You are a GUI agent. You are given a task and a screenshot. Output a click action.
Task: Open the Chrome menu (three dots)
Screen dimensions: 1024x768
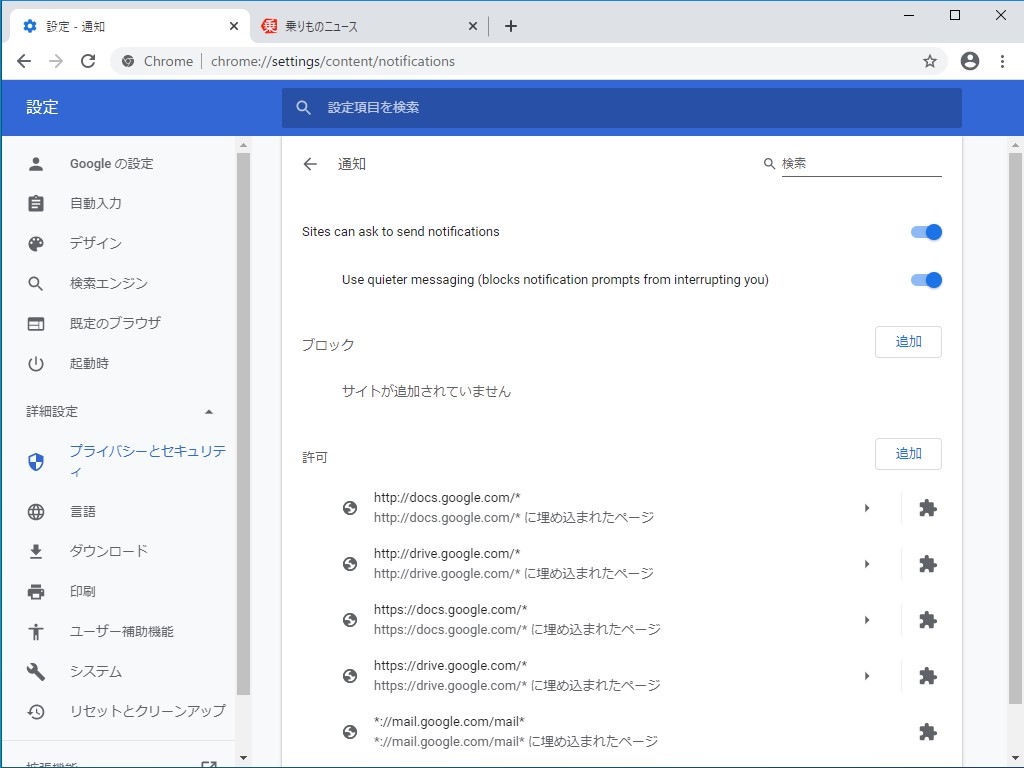1004,61
